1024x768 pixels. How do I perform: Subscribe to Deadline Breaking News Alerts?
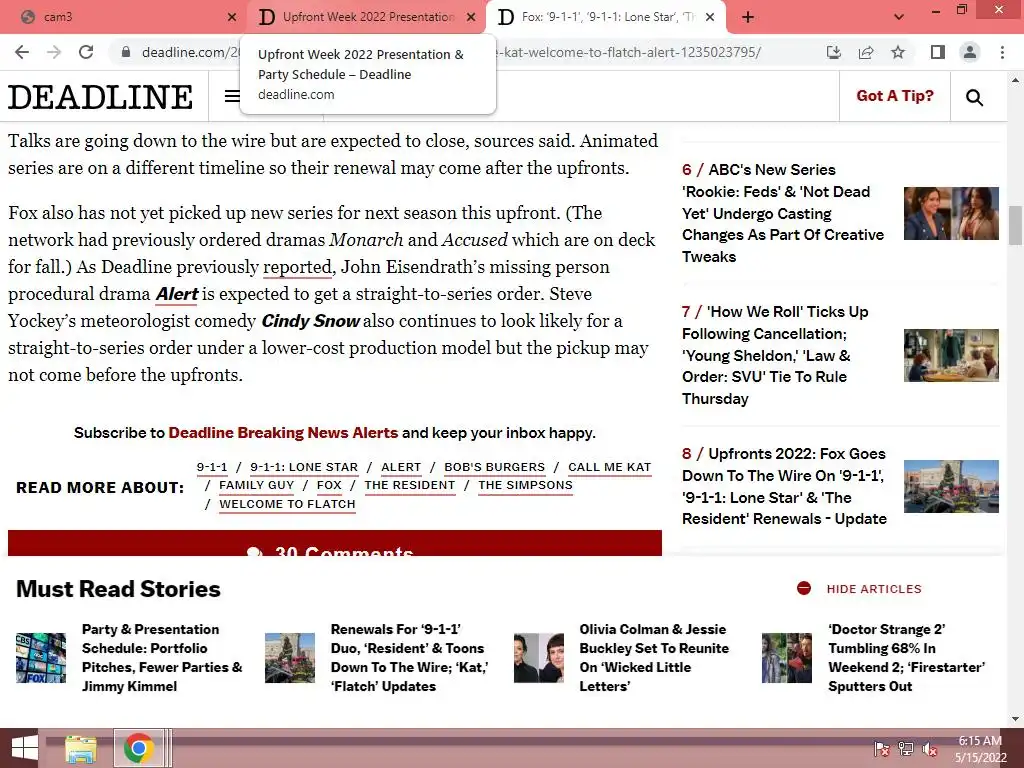[283, 433]
